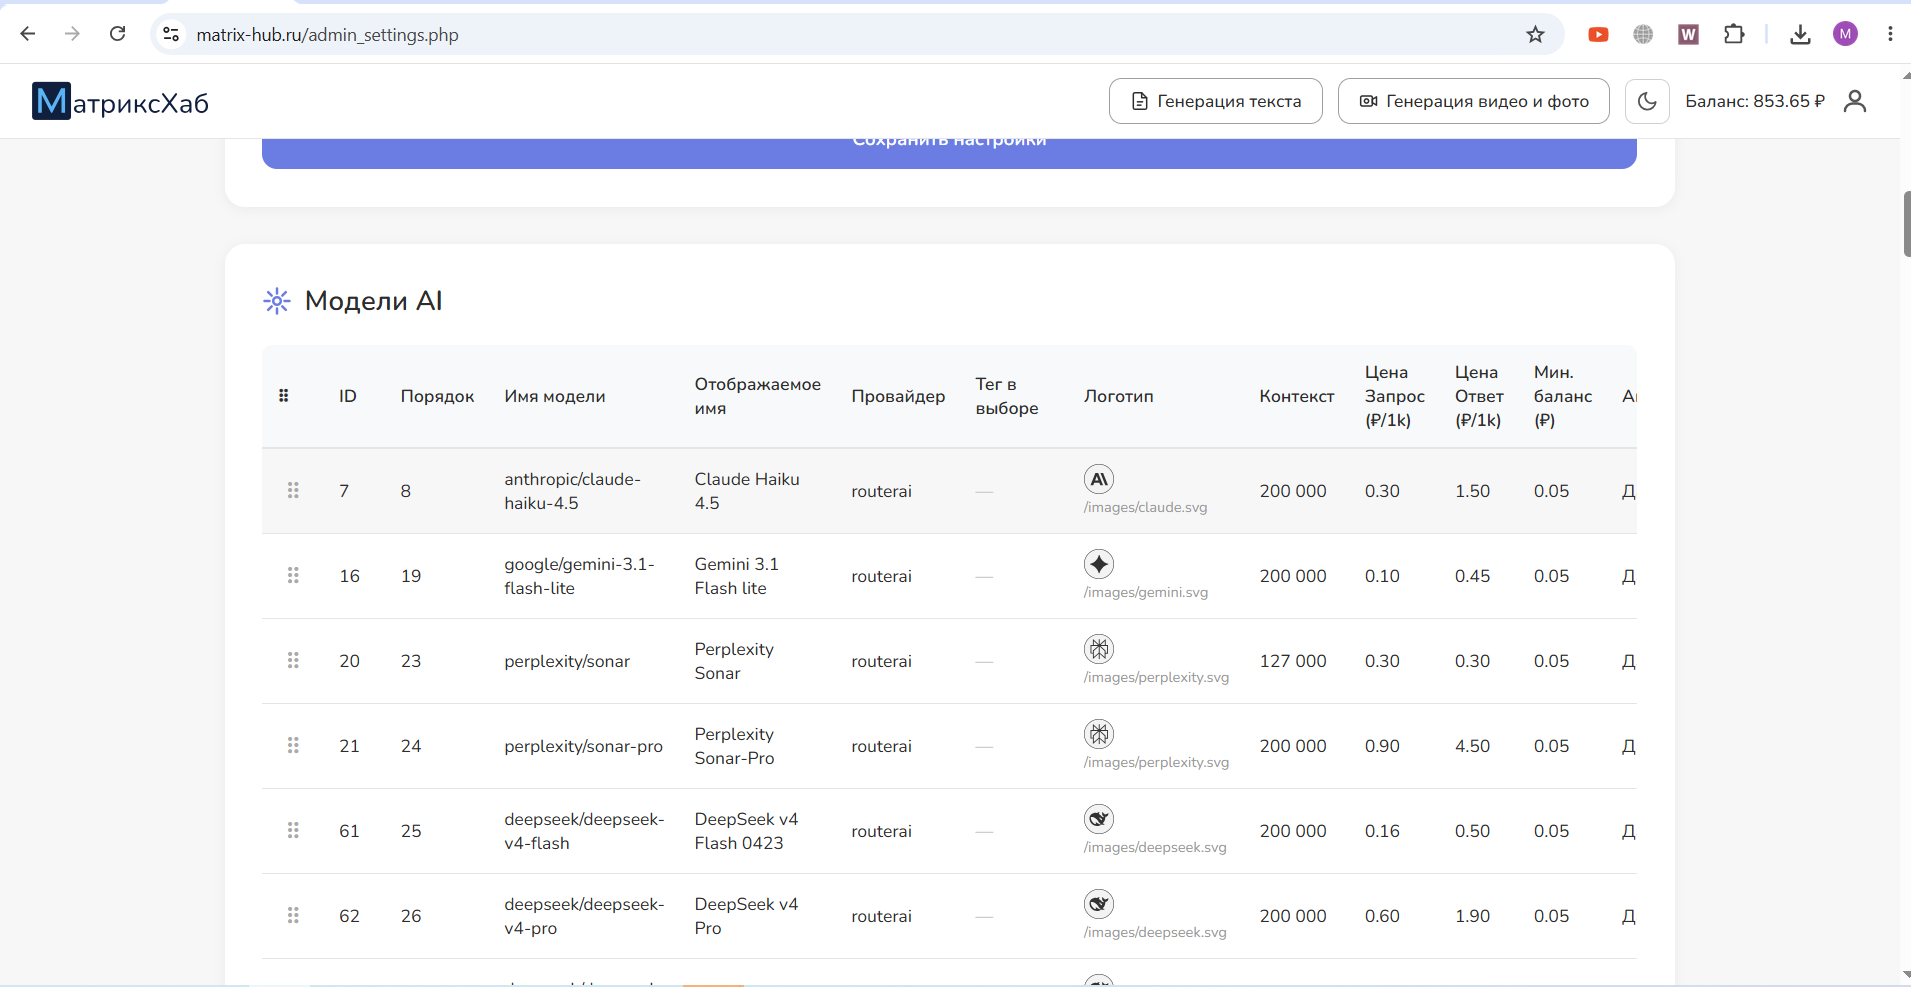Click the Логотип column header
The width and height of the screenshot is (1911, 987).
1118,396
